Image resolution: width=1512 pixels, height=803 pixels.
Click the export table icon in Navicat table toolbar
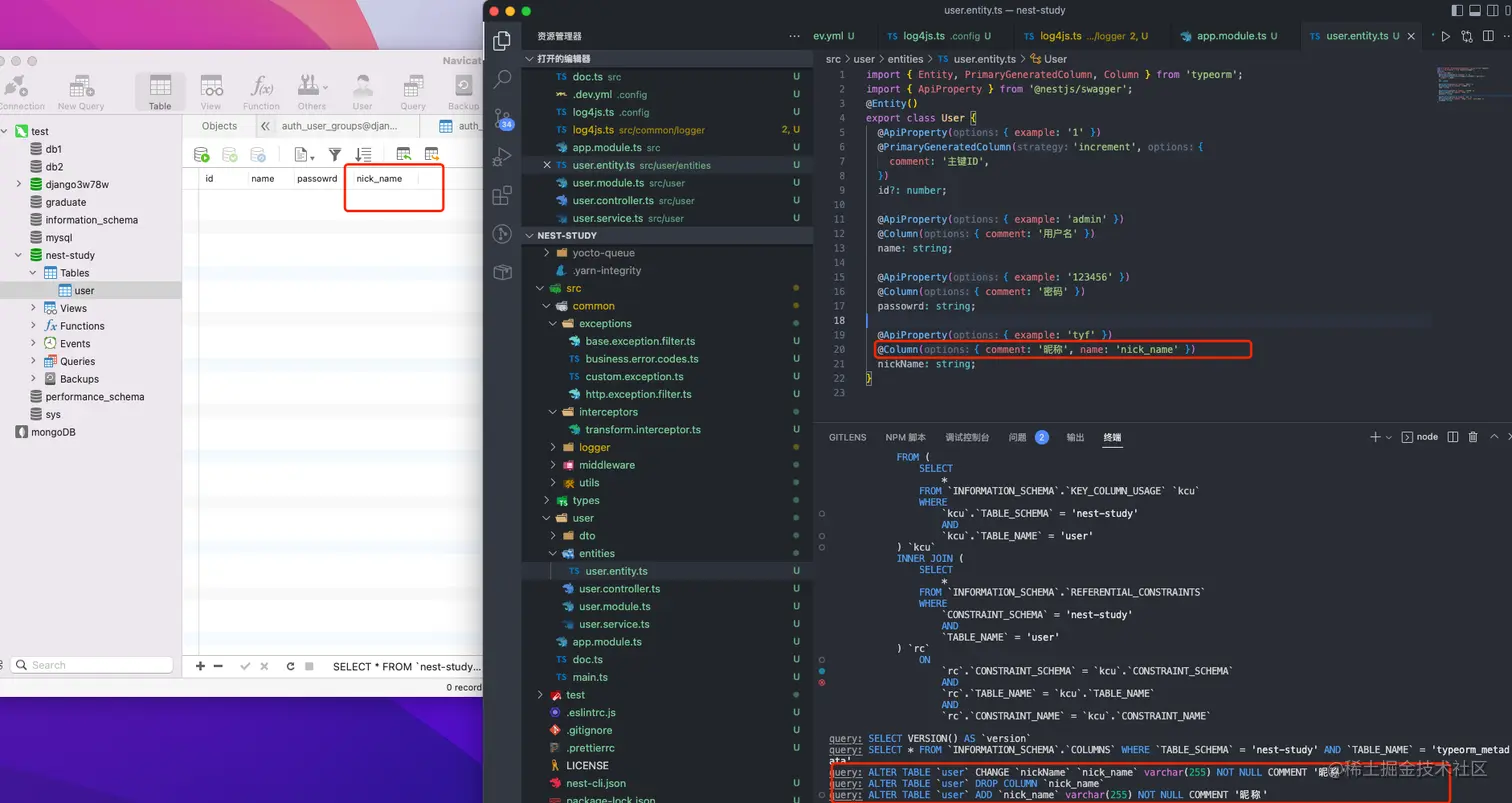(x=432, y=155)
